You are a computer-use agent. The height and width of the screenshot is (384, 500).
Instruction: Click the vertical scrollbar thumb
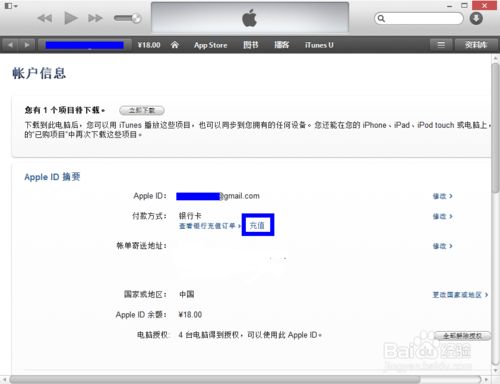[x=495, y=127]
